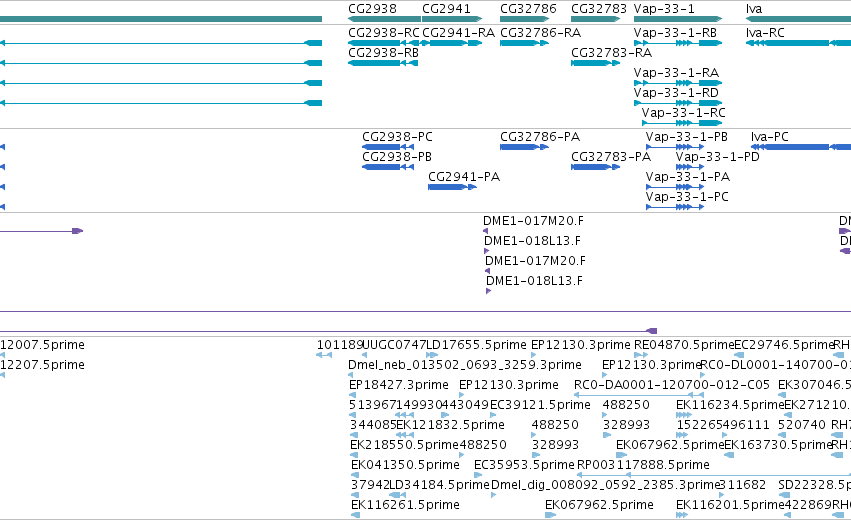This screenshot has width=851, height=520.
Task: Select the 'Vap-33-1' gene label
Action: click(664, 9)
